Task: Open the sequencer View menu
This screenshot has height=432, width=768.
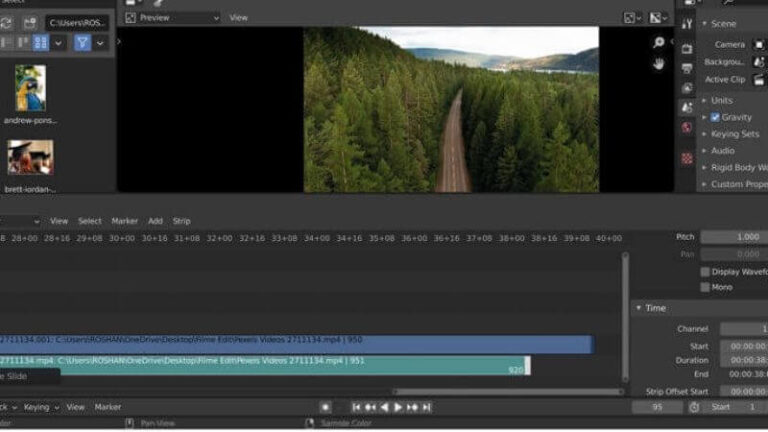Action: pos(59,221)
